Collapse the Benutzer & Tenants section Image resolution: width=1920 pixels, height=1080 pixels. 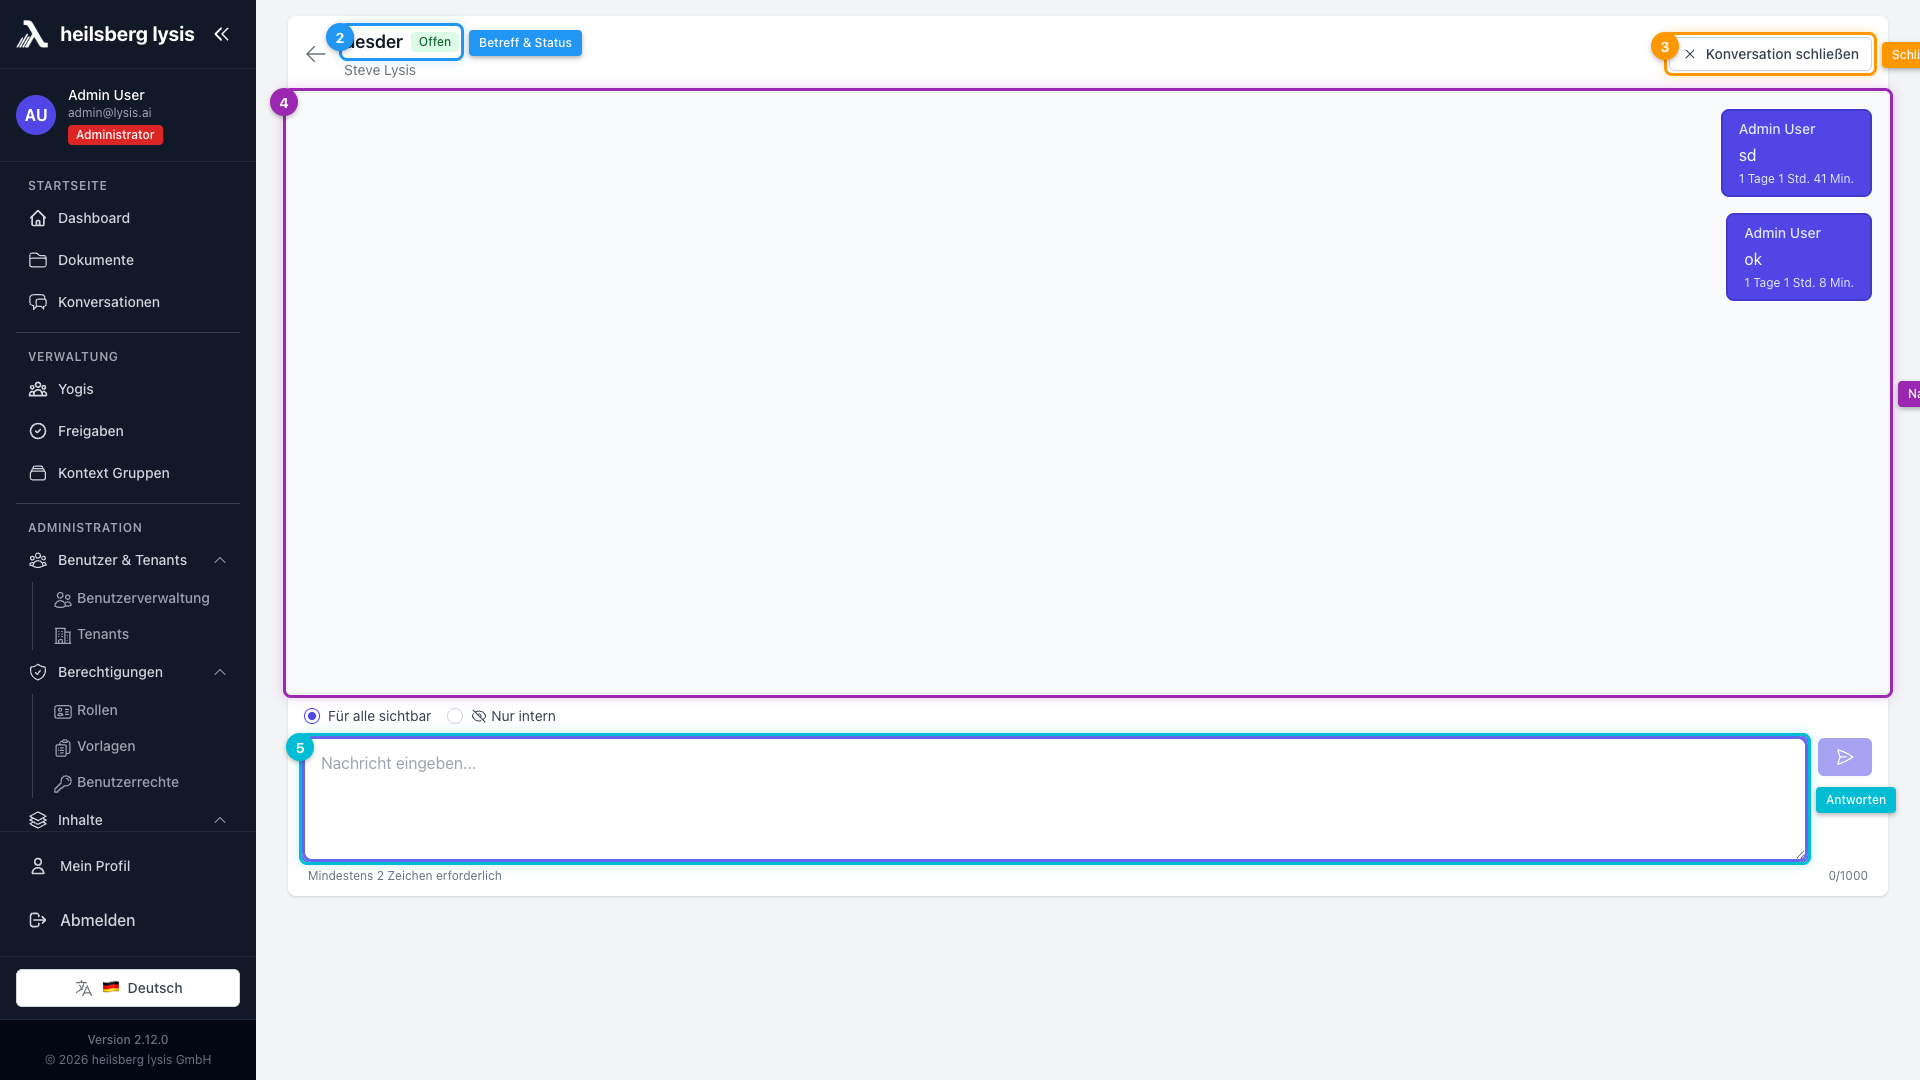click(x=220, y=560)
